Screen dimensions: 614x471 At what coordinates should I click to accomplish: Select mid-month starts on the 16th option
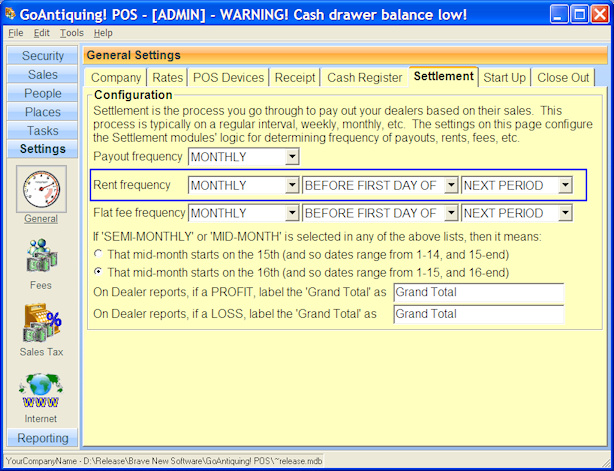99,272
